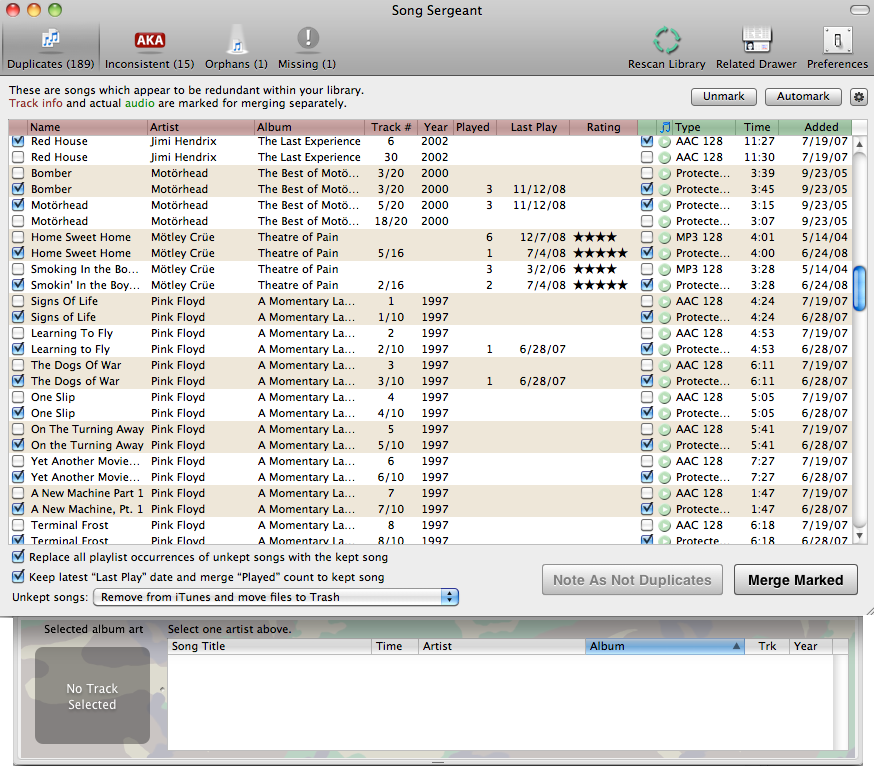874x766 pixels.
Task: Sort duplicates by the Name column header
Action: 88,127
